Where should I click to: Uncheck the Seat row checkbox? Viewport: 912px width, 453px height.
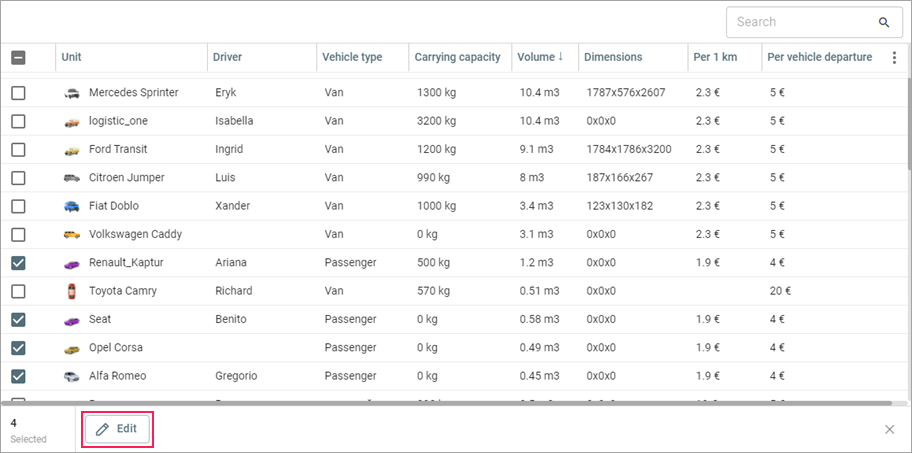[18, 320]
